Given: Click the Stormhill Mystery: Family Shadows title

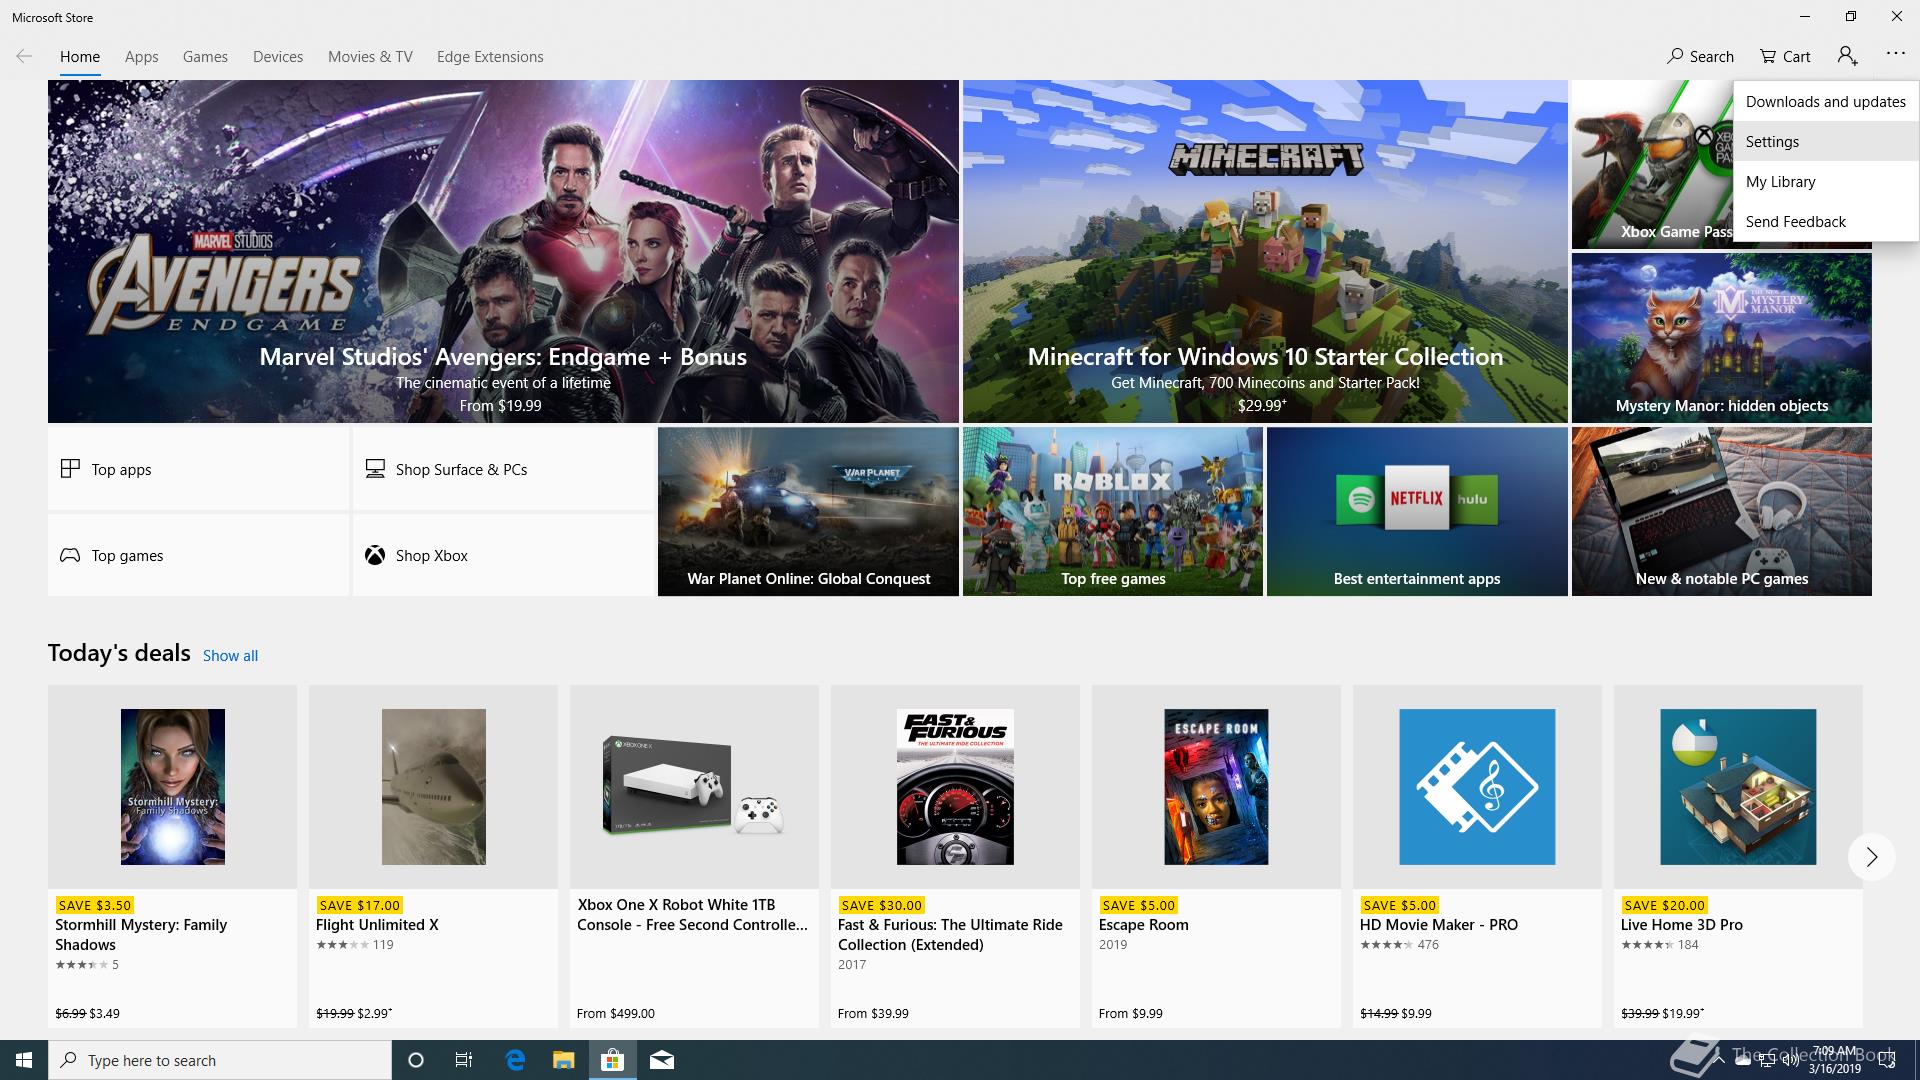Looking at the screenshot, I should [x=141, y=934].
